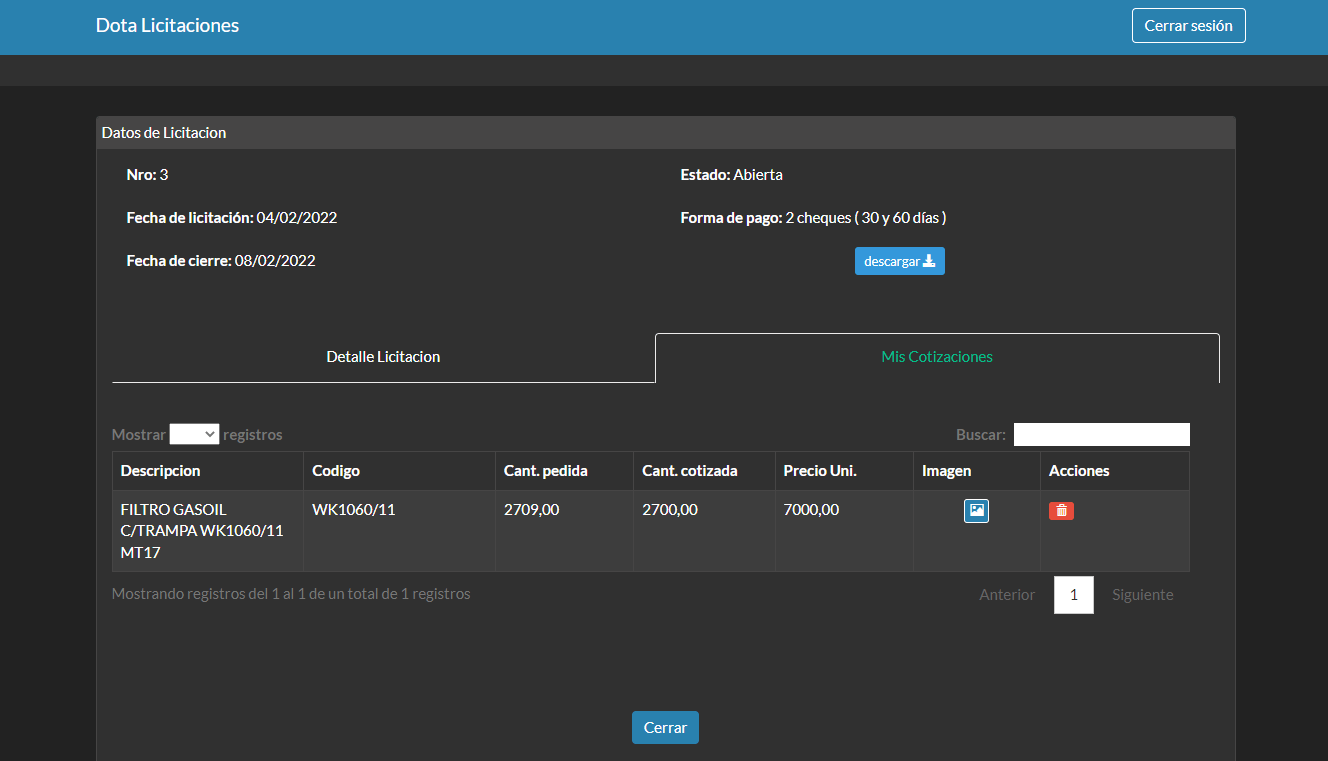Select page 1 in the pagination
This screenshot has height=761, width=1328.
pos(1073,595)
